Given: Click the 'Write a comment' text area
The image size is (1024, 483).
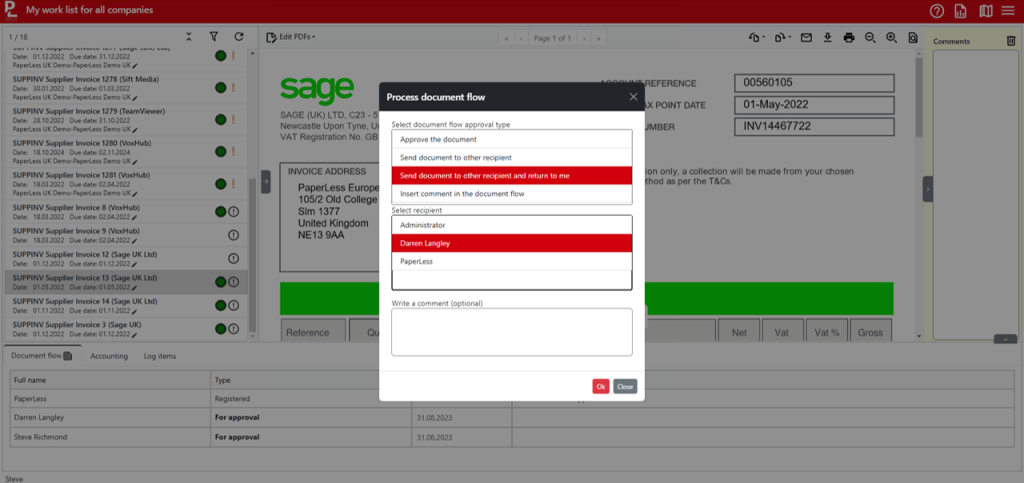Looking at the screenshot, I should click(511, 331).
